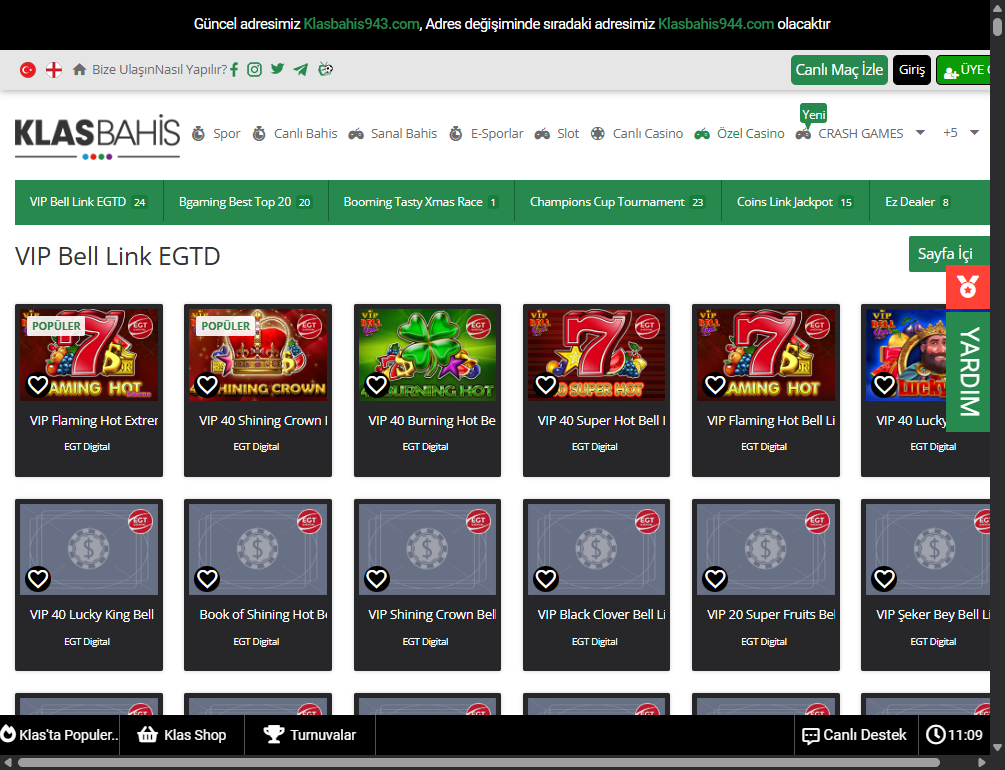Image resolution: width=1005 pixels, height=770 pixels.
Task: Click the green ÜYE register button
Action: tap(963, 70)
